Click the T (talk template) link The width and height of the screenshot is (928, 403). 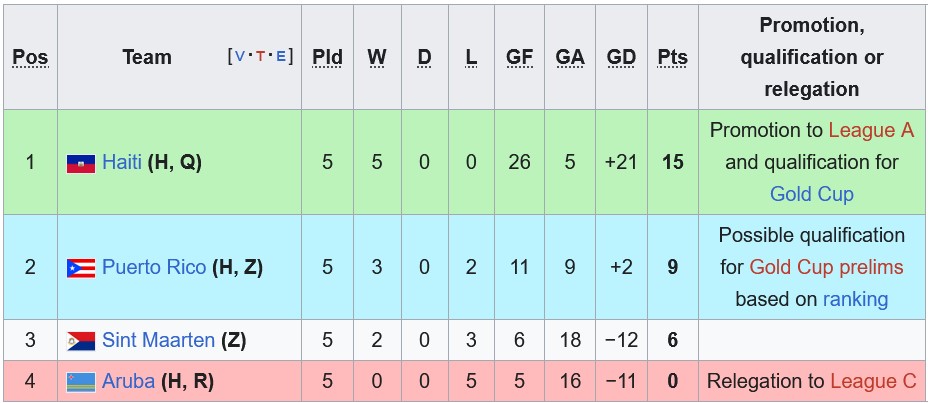pos(260,56)
